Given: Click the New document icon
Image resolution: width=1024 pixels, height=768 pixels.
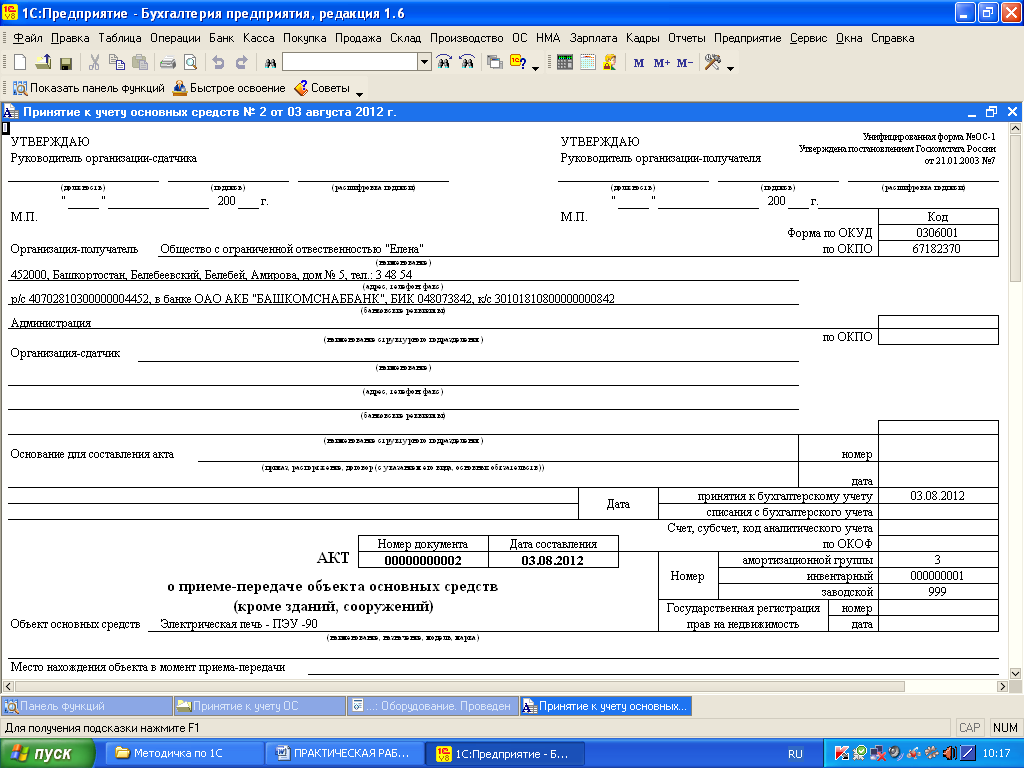Looking at the screenshot, I should coord(20,63).
